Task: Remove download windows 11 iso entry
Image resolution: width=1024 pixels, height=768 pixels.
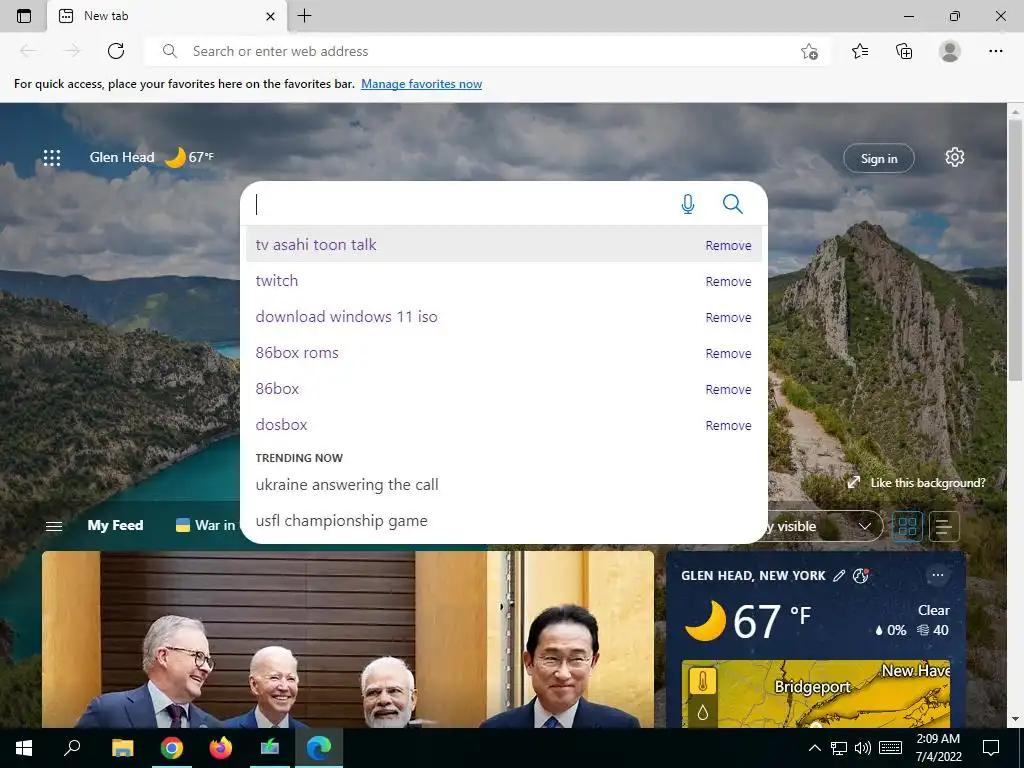Action: click(728, 317)
